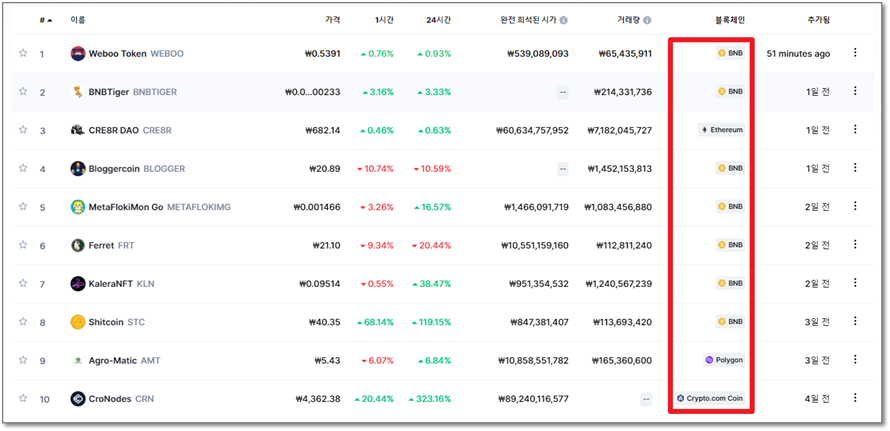Select BNB chain badge in Ferret row
Image resolution: width=890 pixels, height=431 pixels.
pos(730,245)
